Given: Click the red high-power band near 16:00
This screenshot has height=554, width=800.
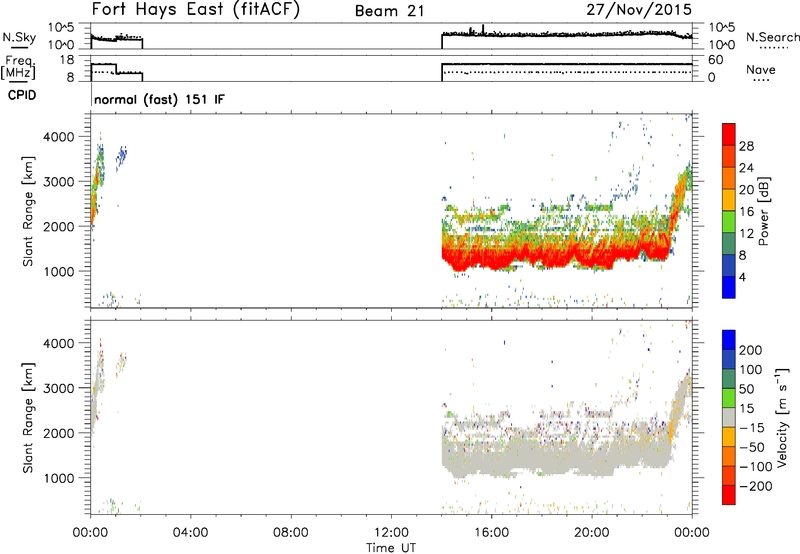Looking at the screenshot, I should pos(492,258).
